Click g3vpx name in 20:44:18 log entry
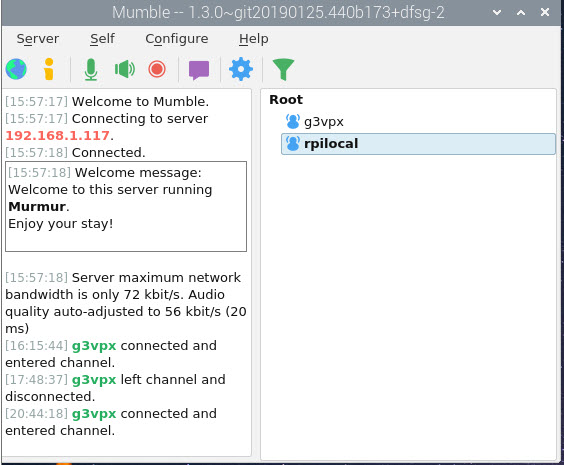Image resolution: width=564 pixels, height=465 pixels. click(x=94, y=414)
